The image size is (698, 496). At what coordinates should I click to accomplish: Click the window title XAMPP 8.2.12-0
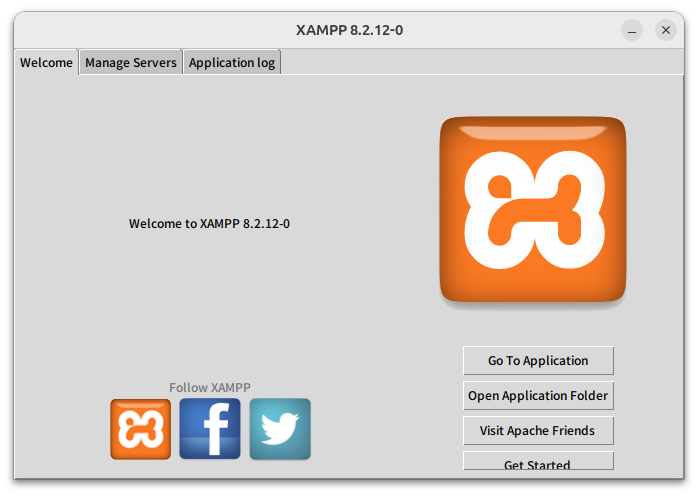(x=349, y=30)
